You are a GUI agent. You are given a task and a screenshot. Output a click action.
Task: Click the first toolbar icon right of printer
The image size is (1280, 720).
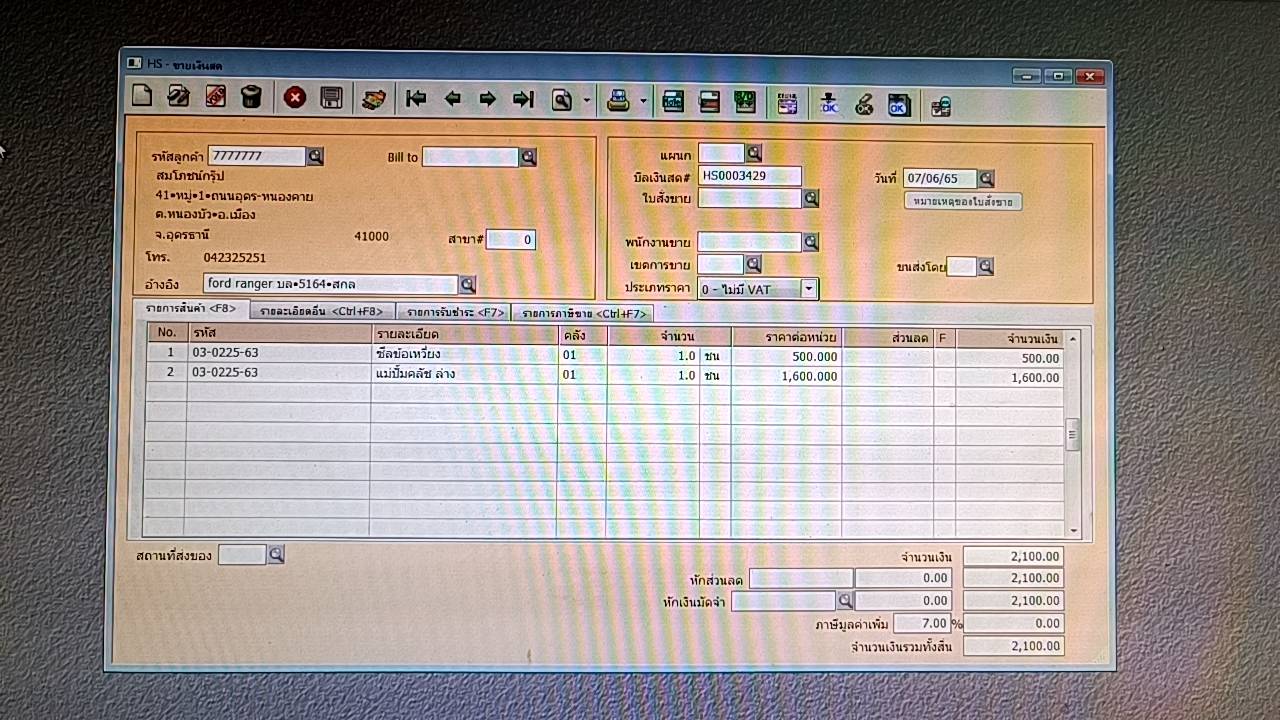pos(673,100)
